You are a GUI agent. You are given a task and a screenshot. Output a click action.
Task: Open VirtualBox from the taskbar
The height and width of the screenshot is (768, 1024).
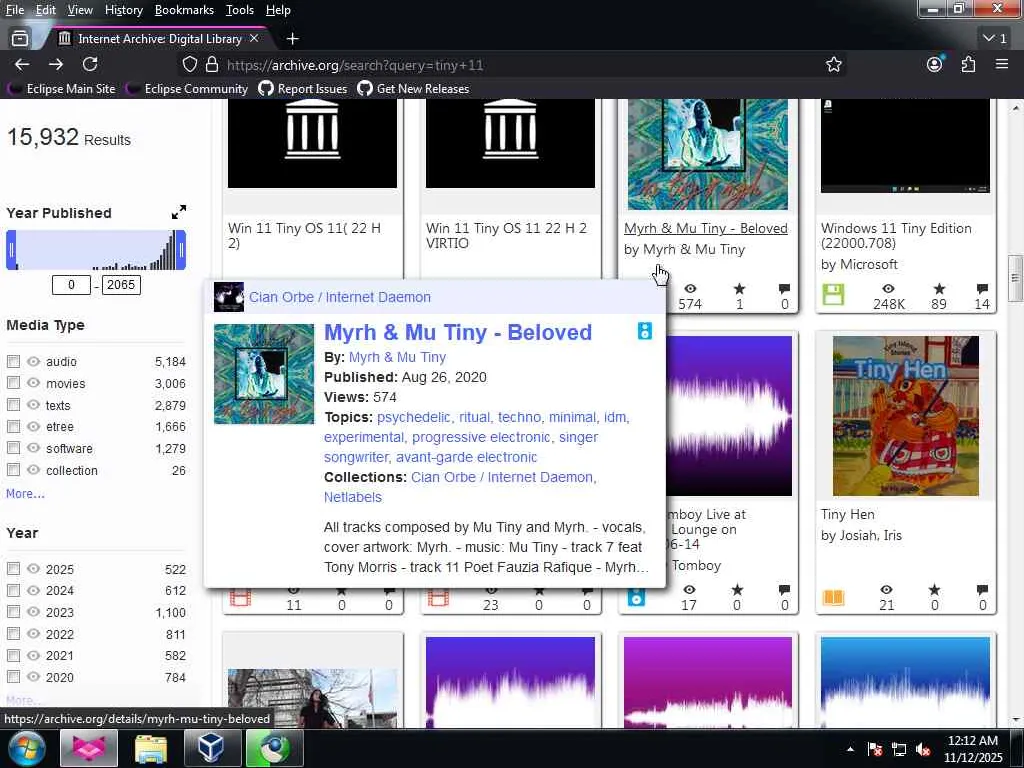tap(212, 748)
